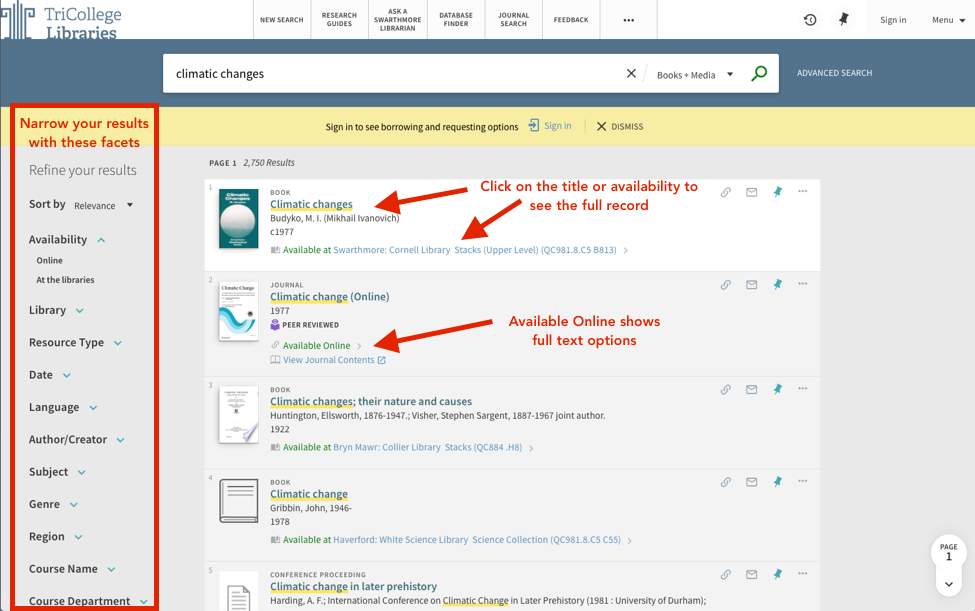Viewport: 975px width, 611px height.
Task: Open New Search in top navigation
Action: pyautogui.click(x=282, y=20)
